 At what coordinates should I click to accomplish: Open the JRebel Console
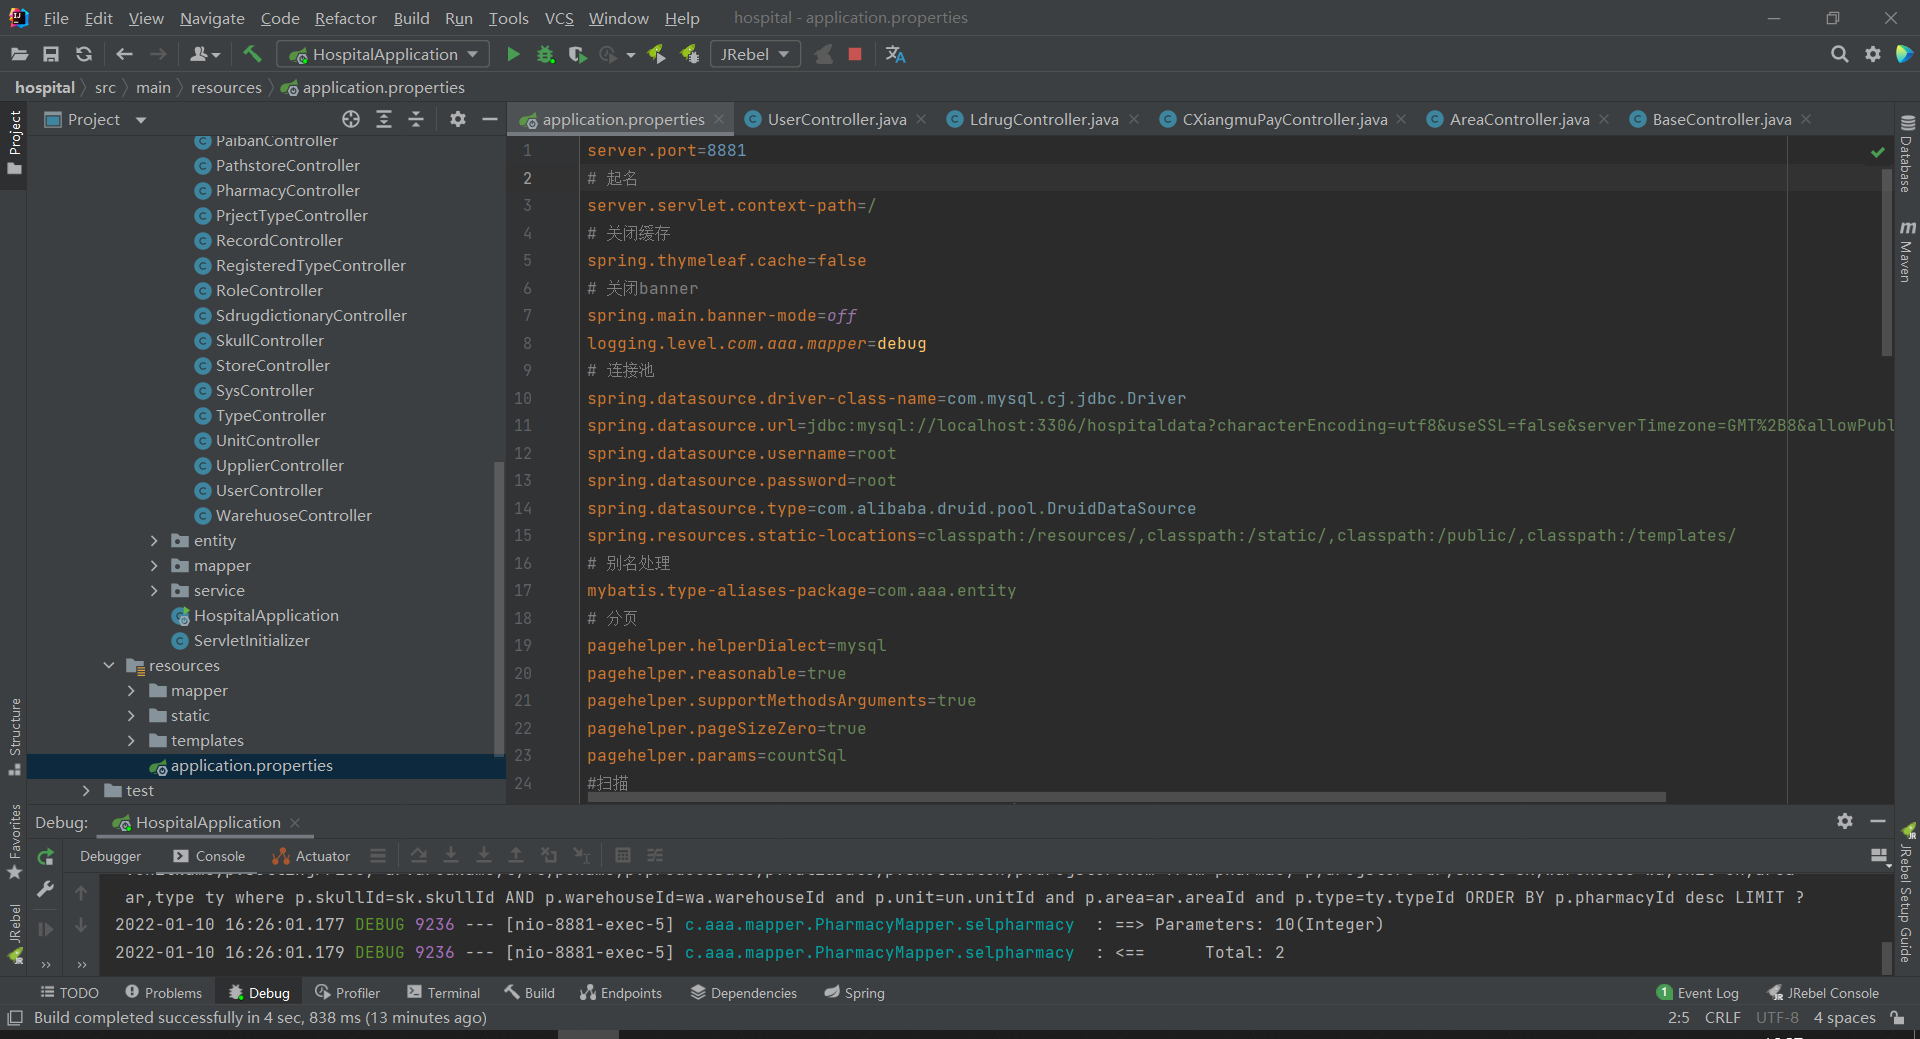coord(1823,993)
